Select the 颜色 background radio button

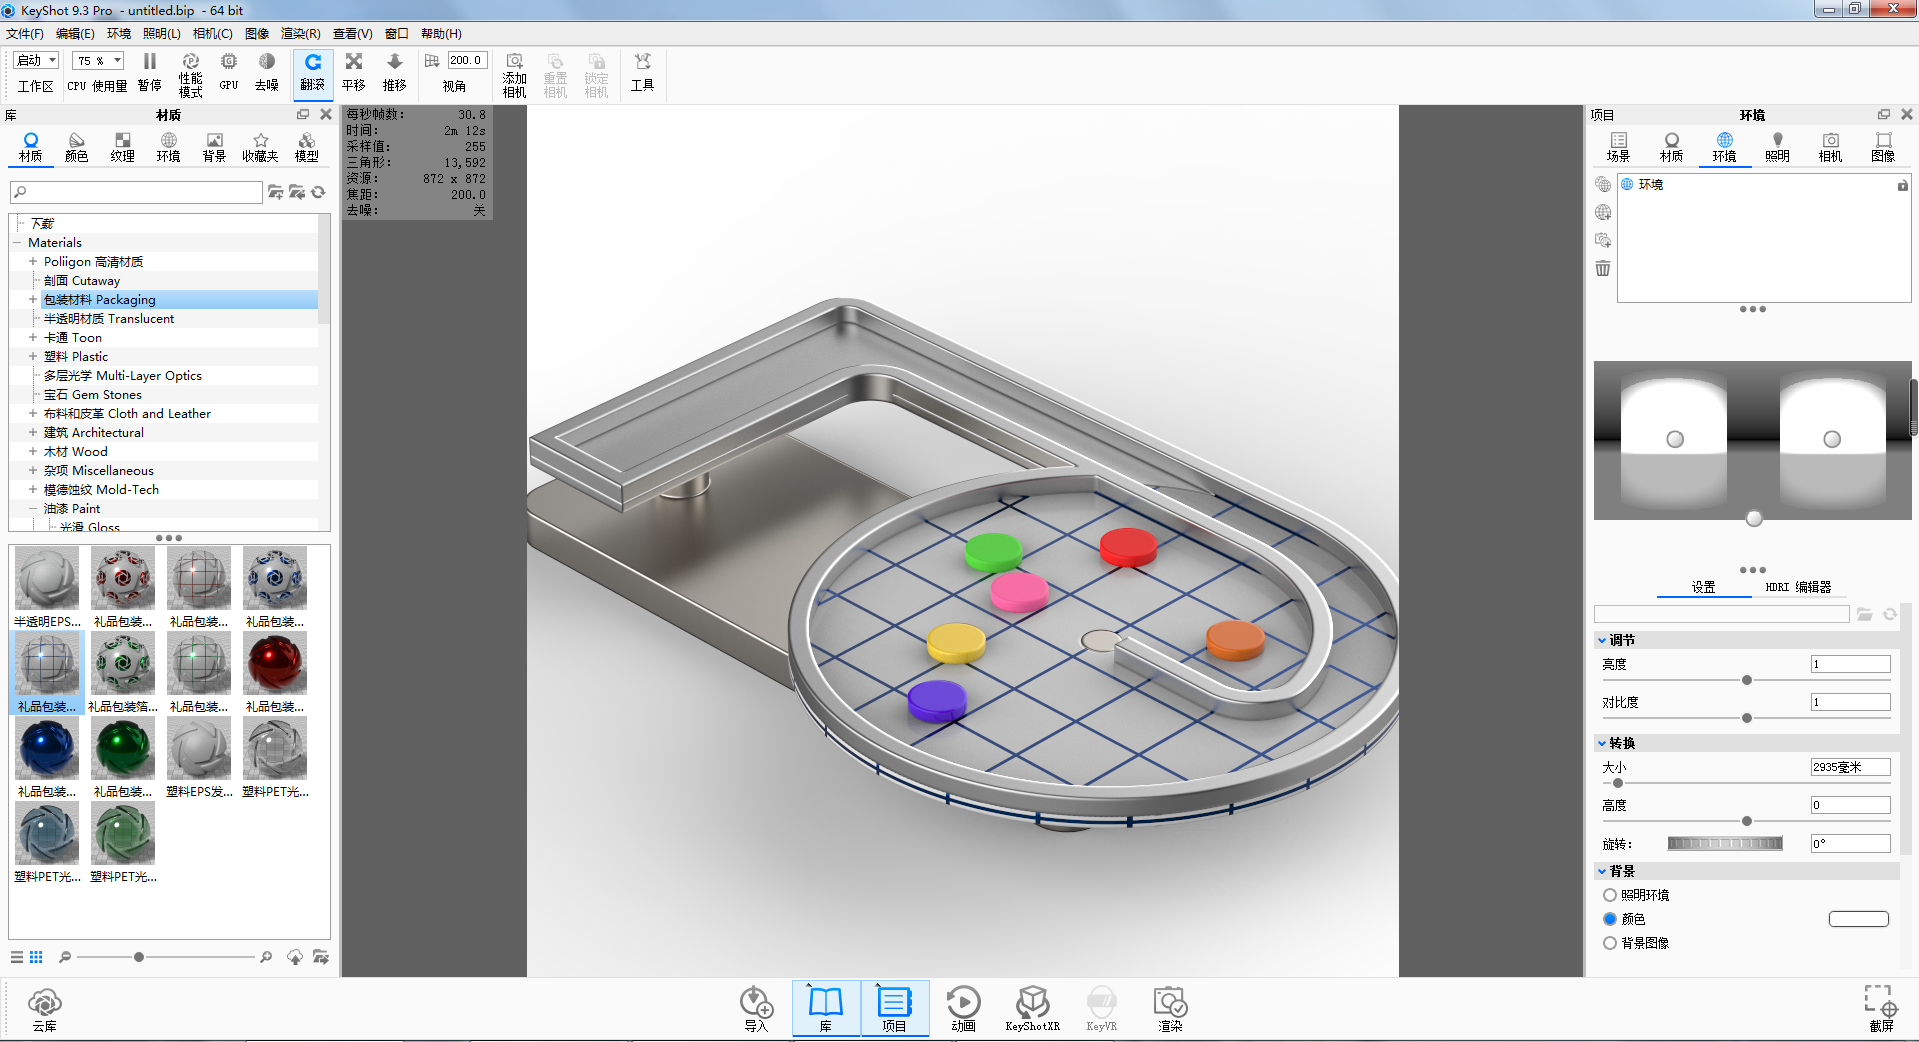point(1610,920)
